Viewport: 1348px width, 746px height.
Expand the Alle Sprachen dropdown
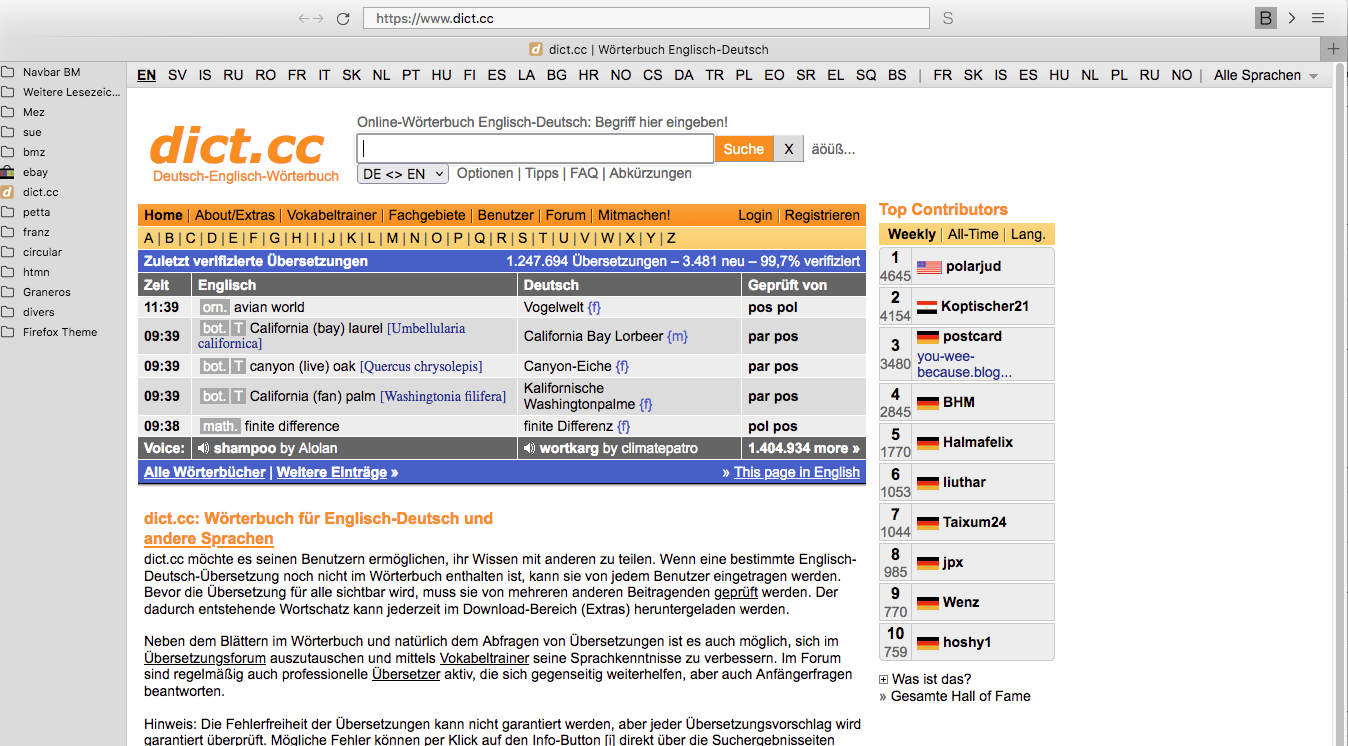1265,75
